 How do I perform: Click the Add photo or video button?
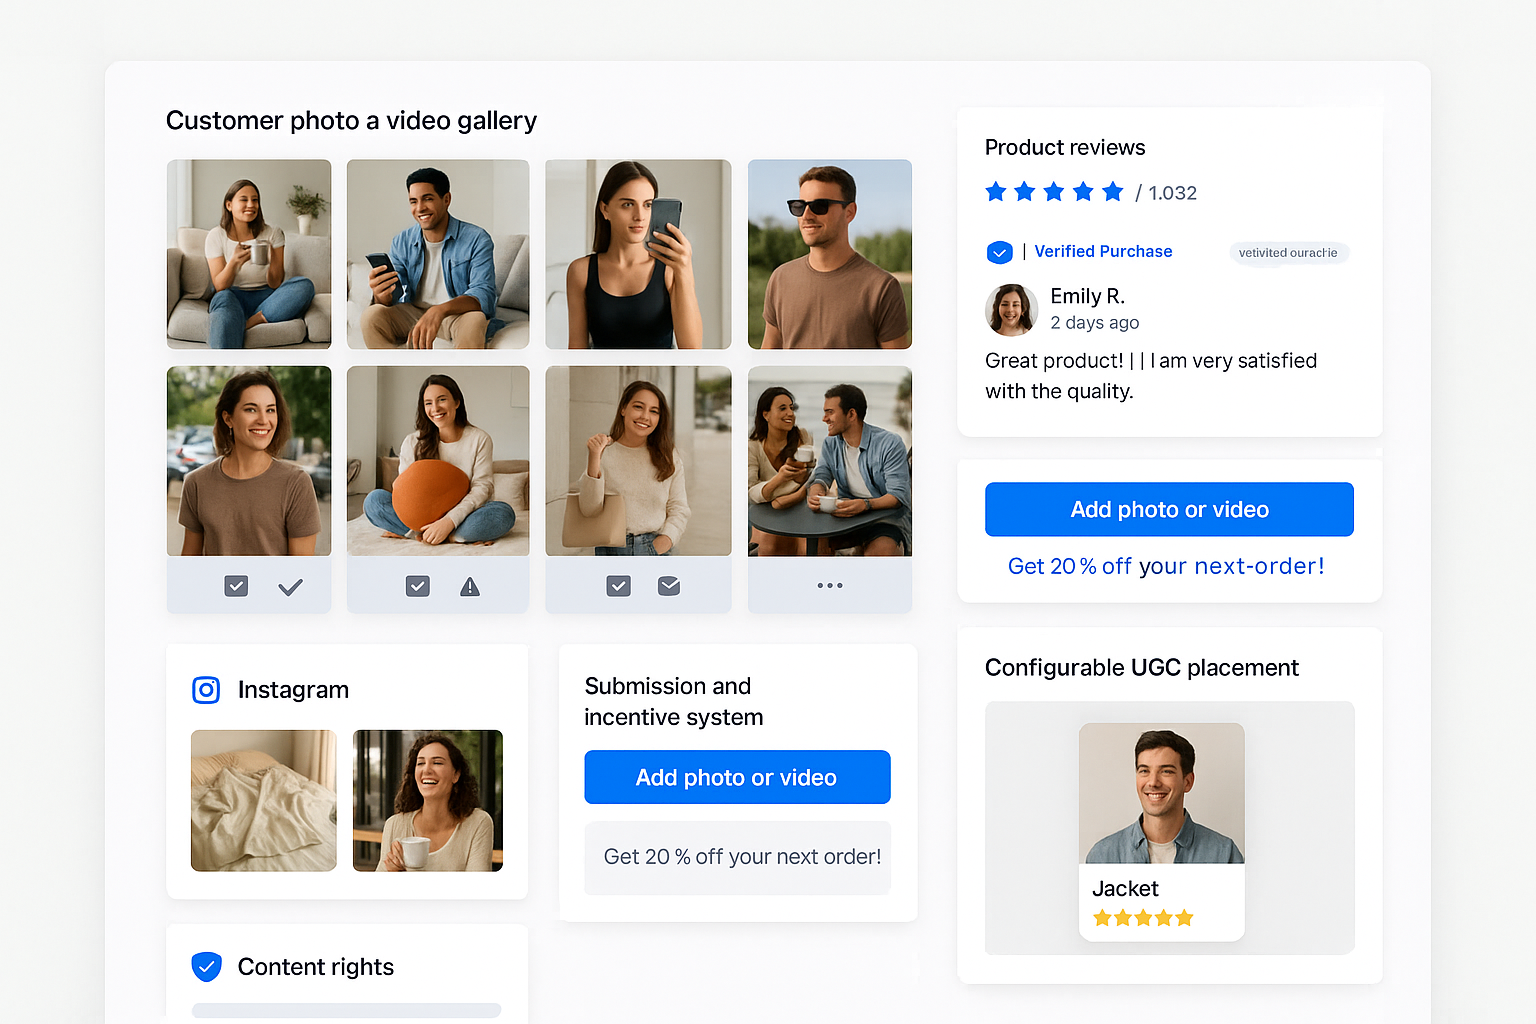pos(1168,509)
